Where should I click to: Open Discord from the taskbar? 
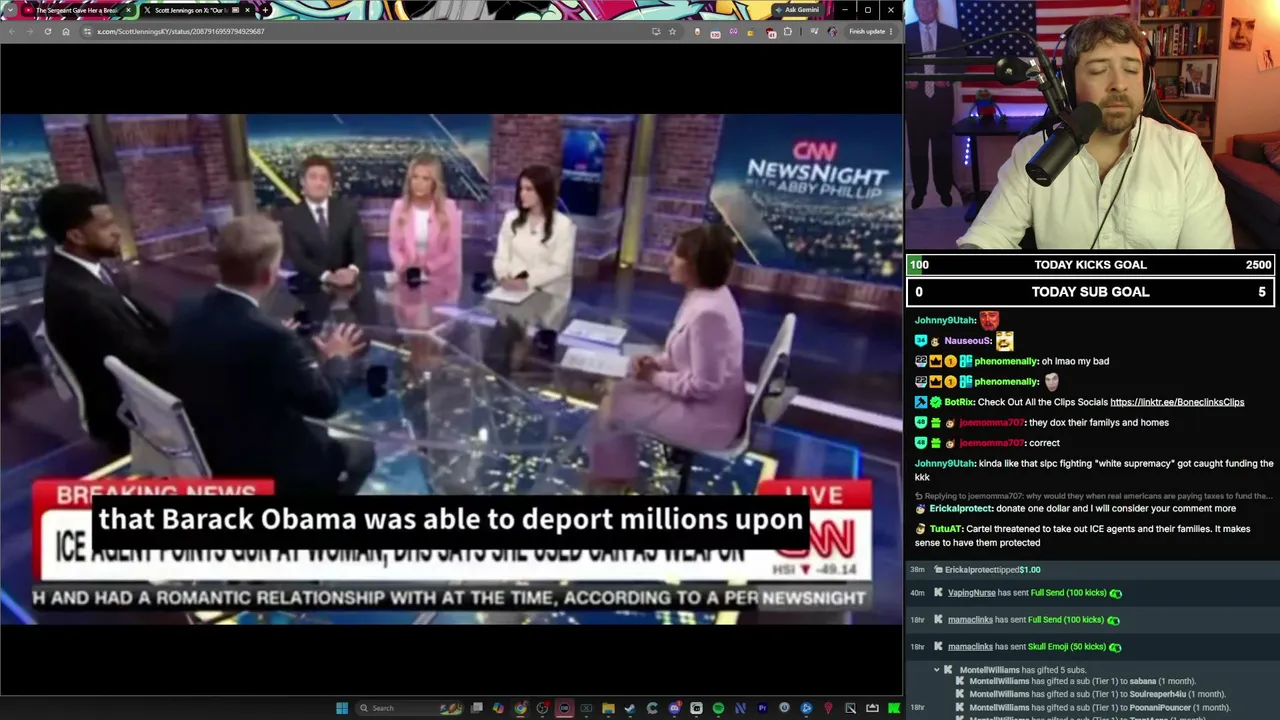674,708
